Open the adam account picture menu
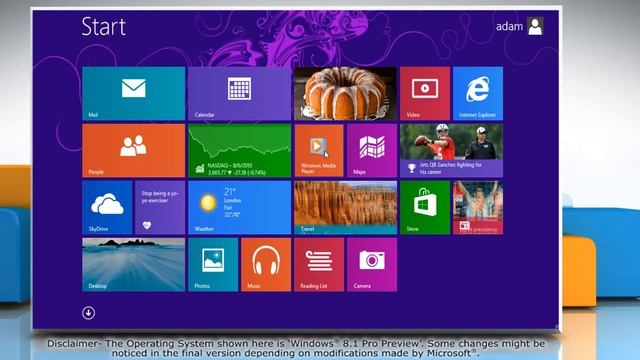 coord(535,27)
